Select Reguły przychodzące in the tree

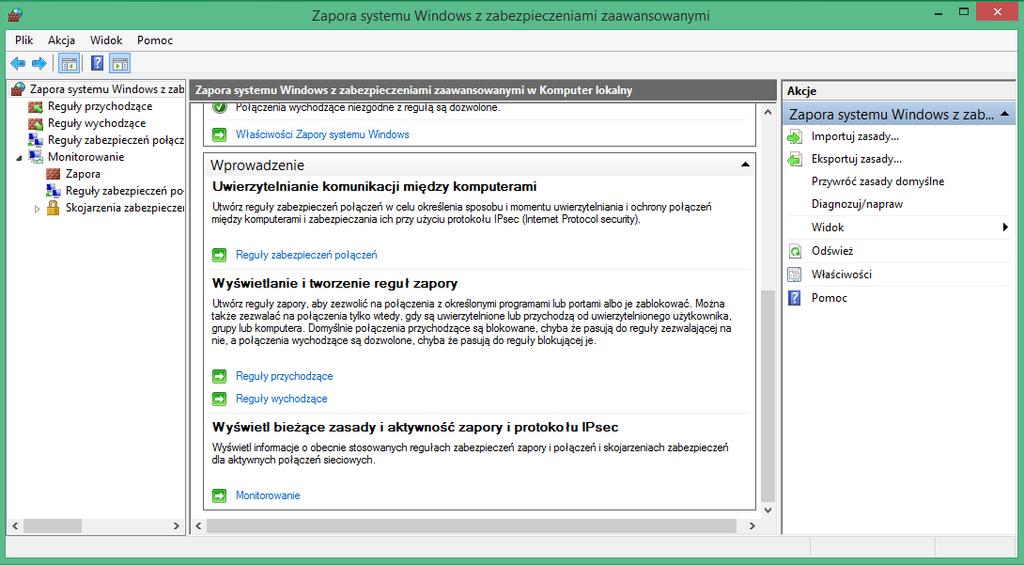pyautogui.click(x=100, y=106)
